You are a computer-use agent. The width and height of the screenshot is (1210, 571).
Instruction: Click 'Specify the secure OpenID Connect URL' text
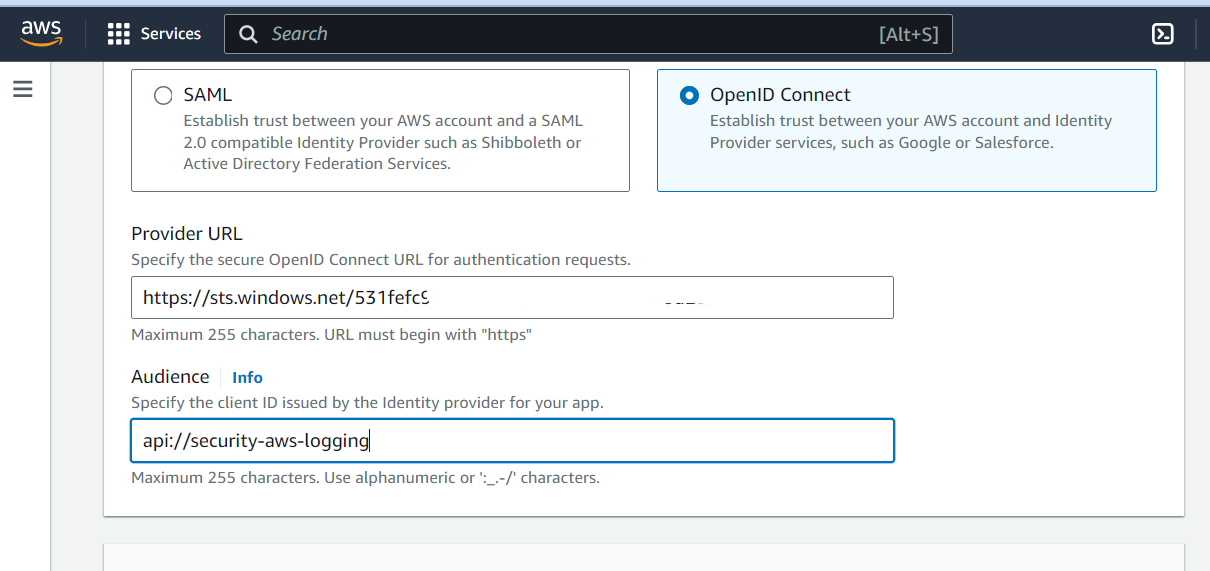pyautogui.click(x=381, y=260)
